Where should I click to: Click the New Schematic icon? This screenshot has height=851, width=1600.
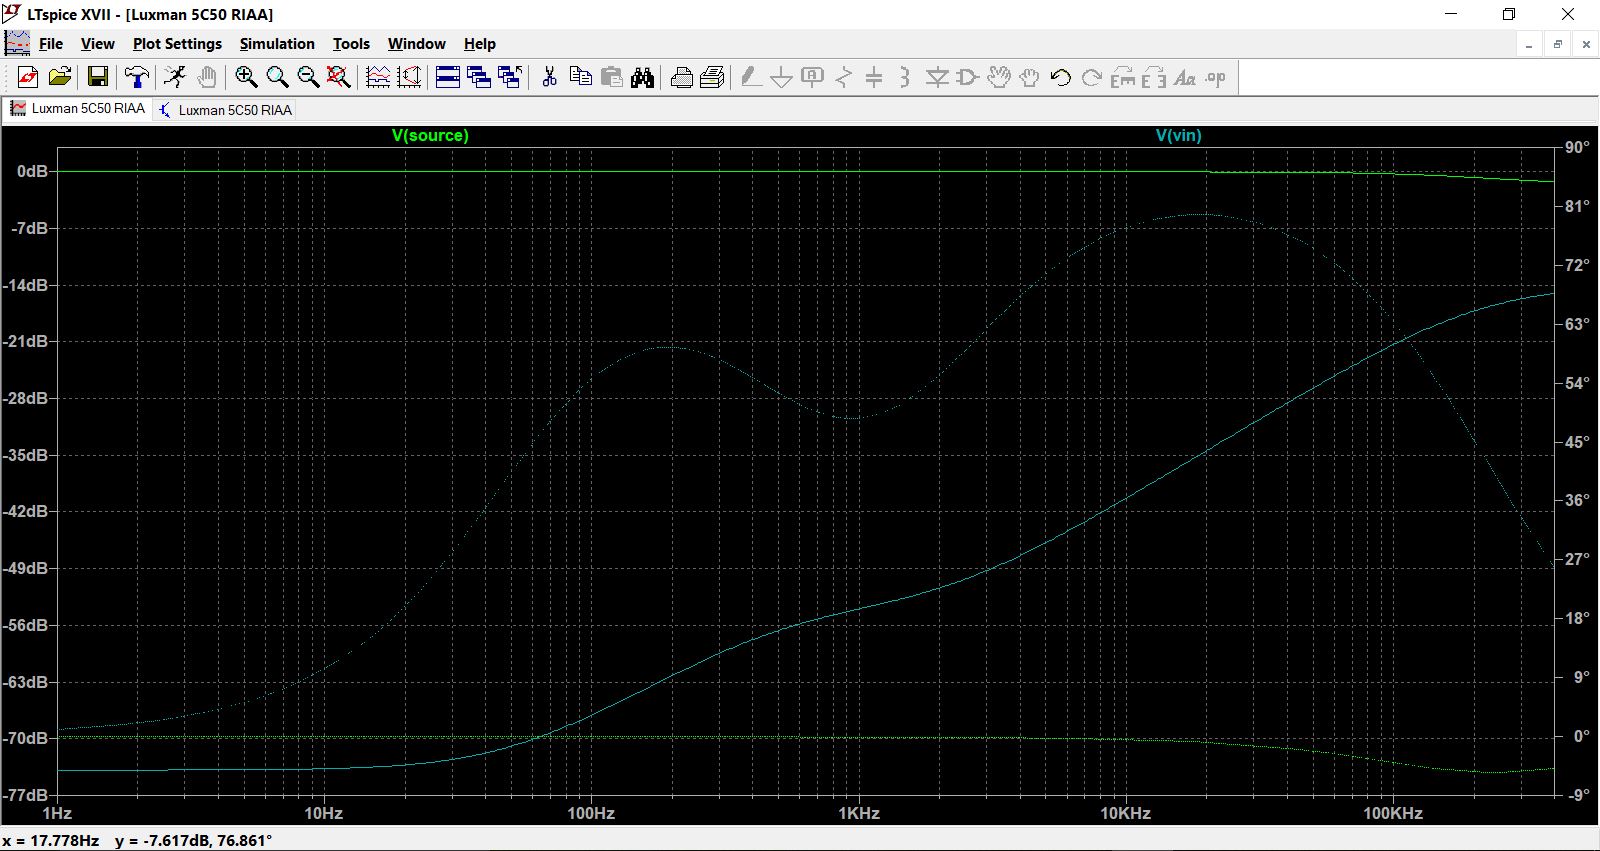[28, 77]
